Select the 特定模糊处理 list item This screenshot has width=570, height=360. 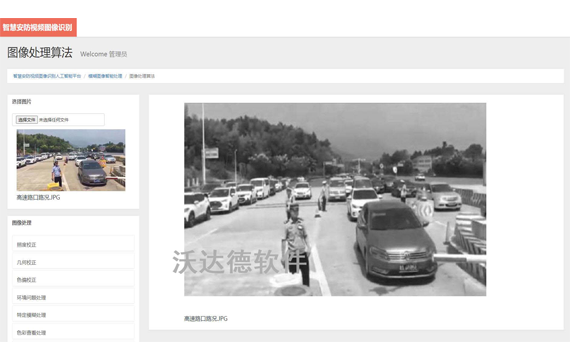coord(73,315)
